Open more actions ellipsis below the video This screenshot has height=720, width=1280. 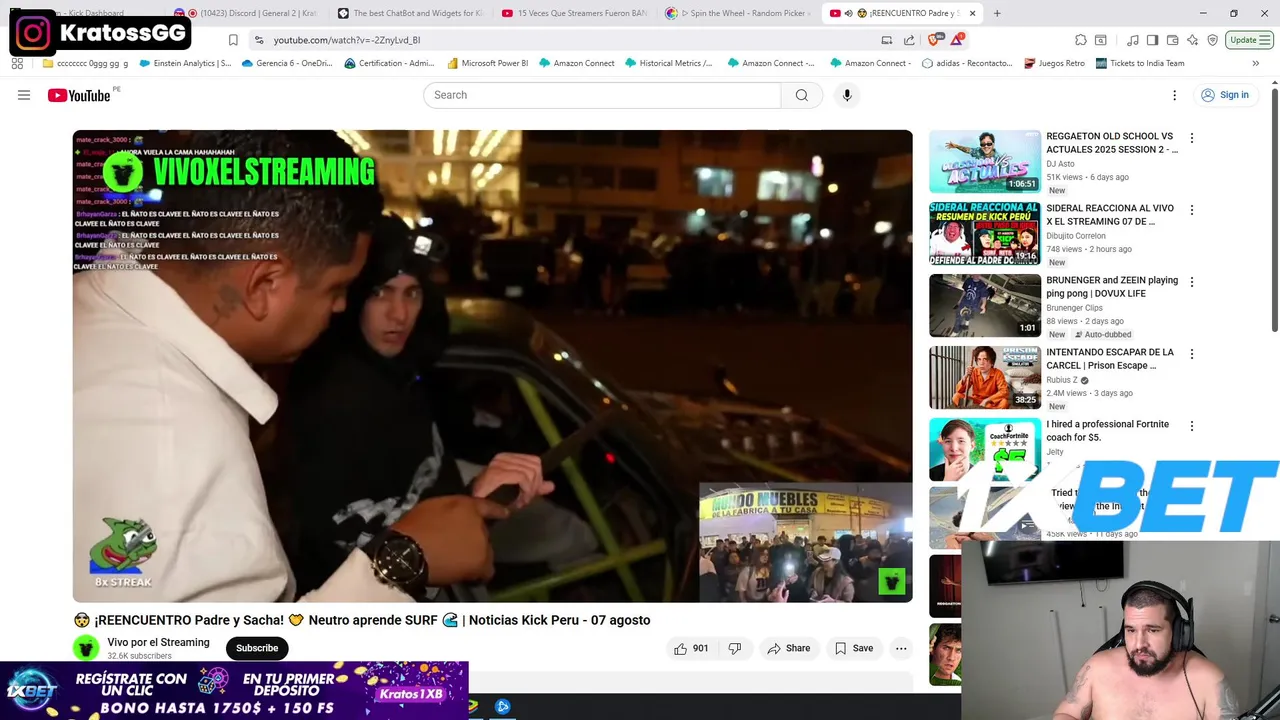pos(901,648)
